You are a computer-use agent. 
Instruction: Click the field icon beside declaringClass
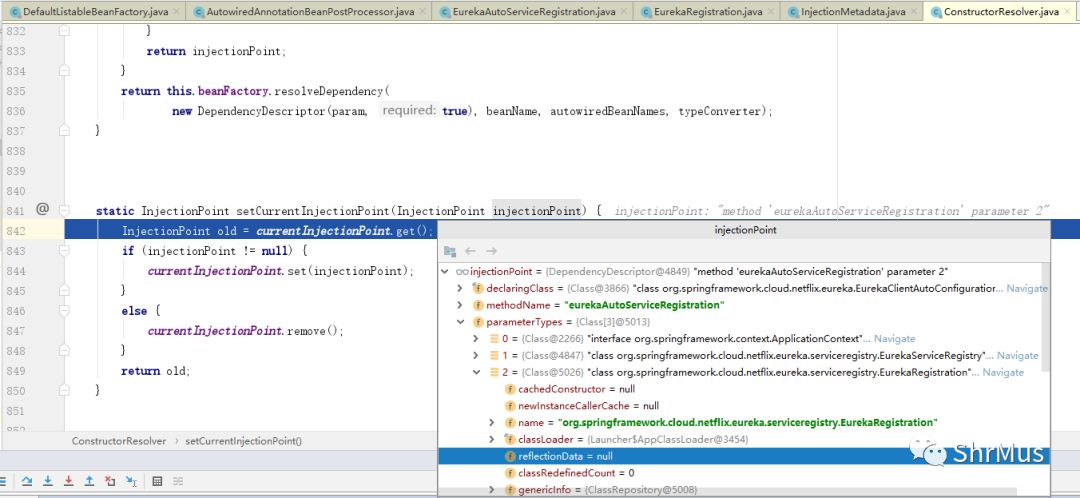click(478, 288)
